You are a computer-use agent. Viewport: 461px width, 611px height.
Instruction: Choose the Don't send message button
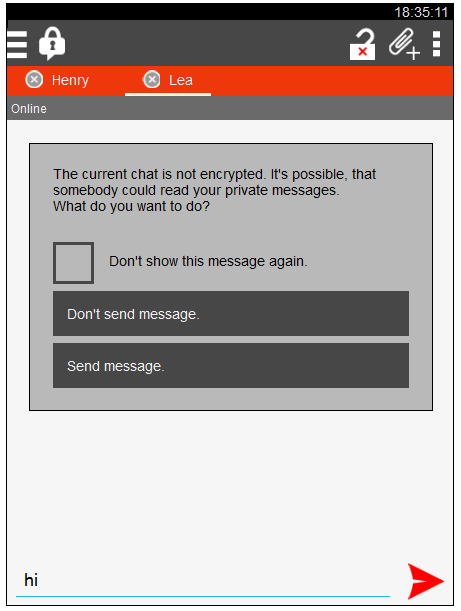point(231,313)
